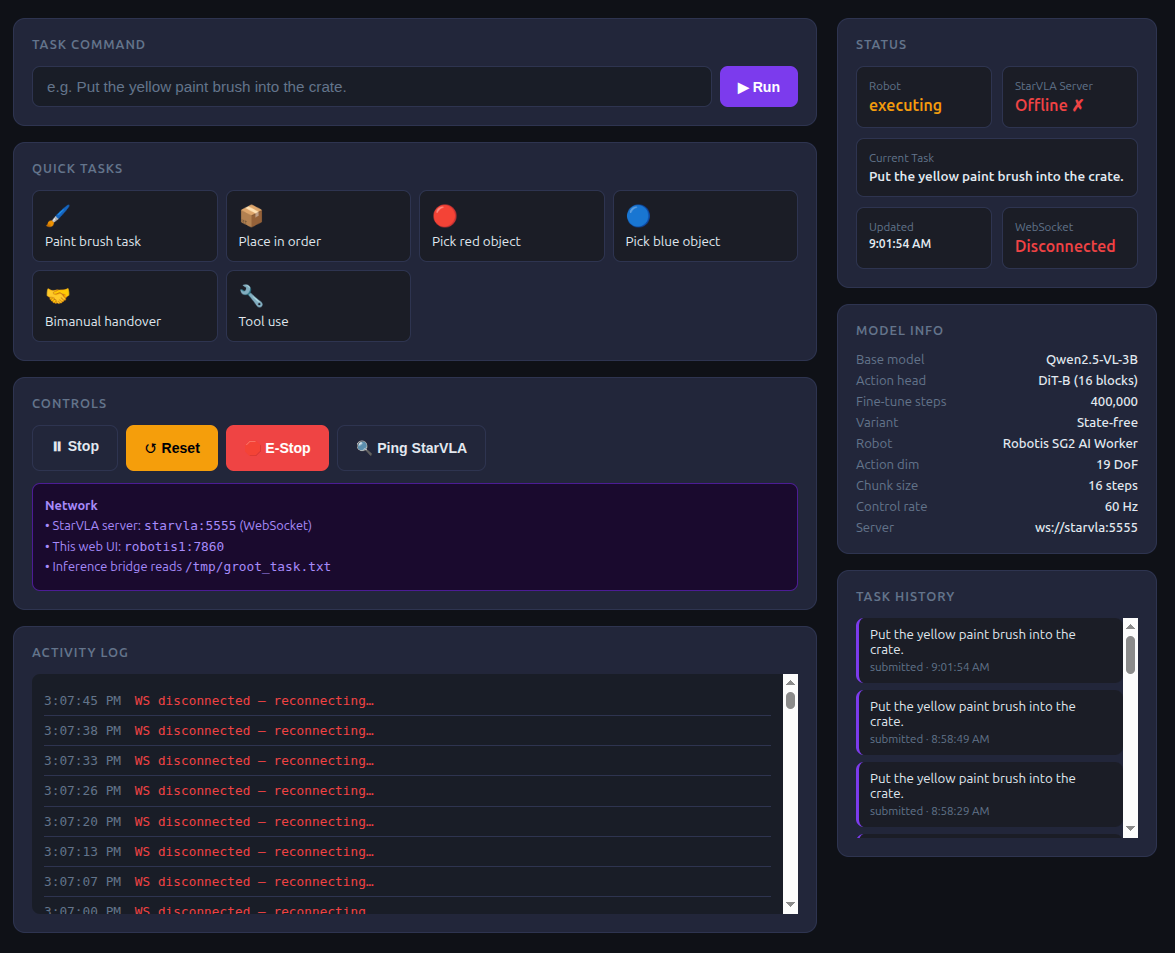Click the State-free variant value
The height and width of the screenshot is (953, 1175).
pyautogui.click(x=1107, y=423)
